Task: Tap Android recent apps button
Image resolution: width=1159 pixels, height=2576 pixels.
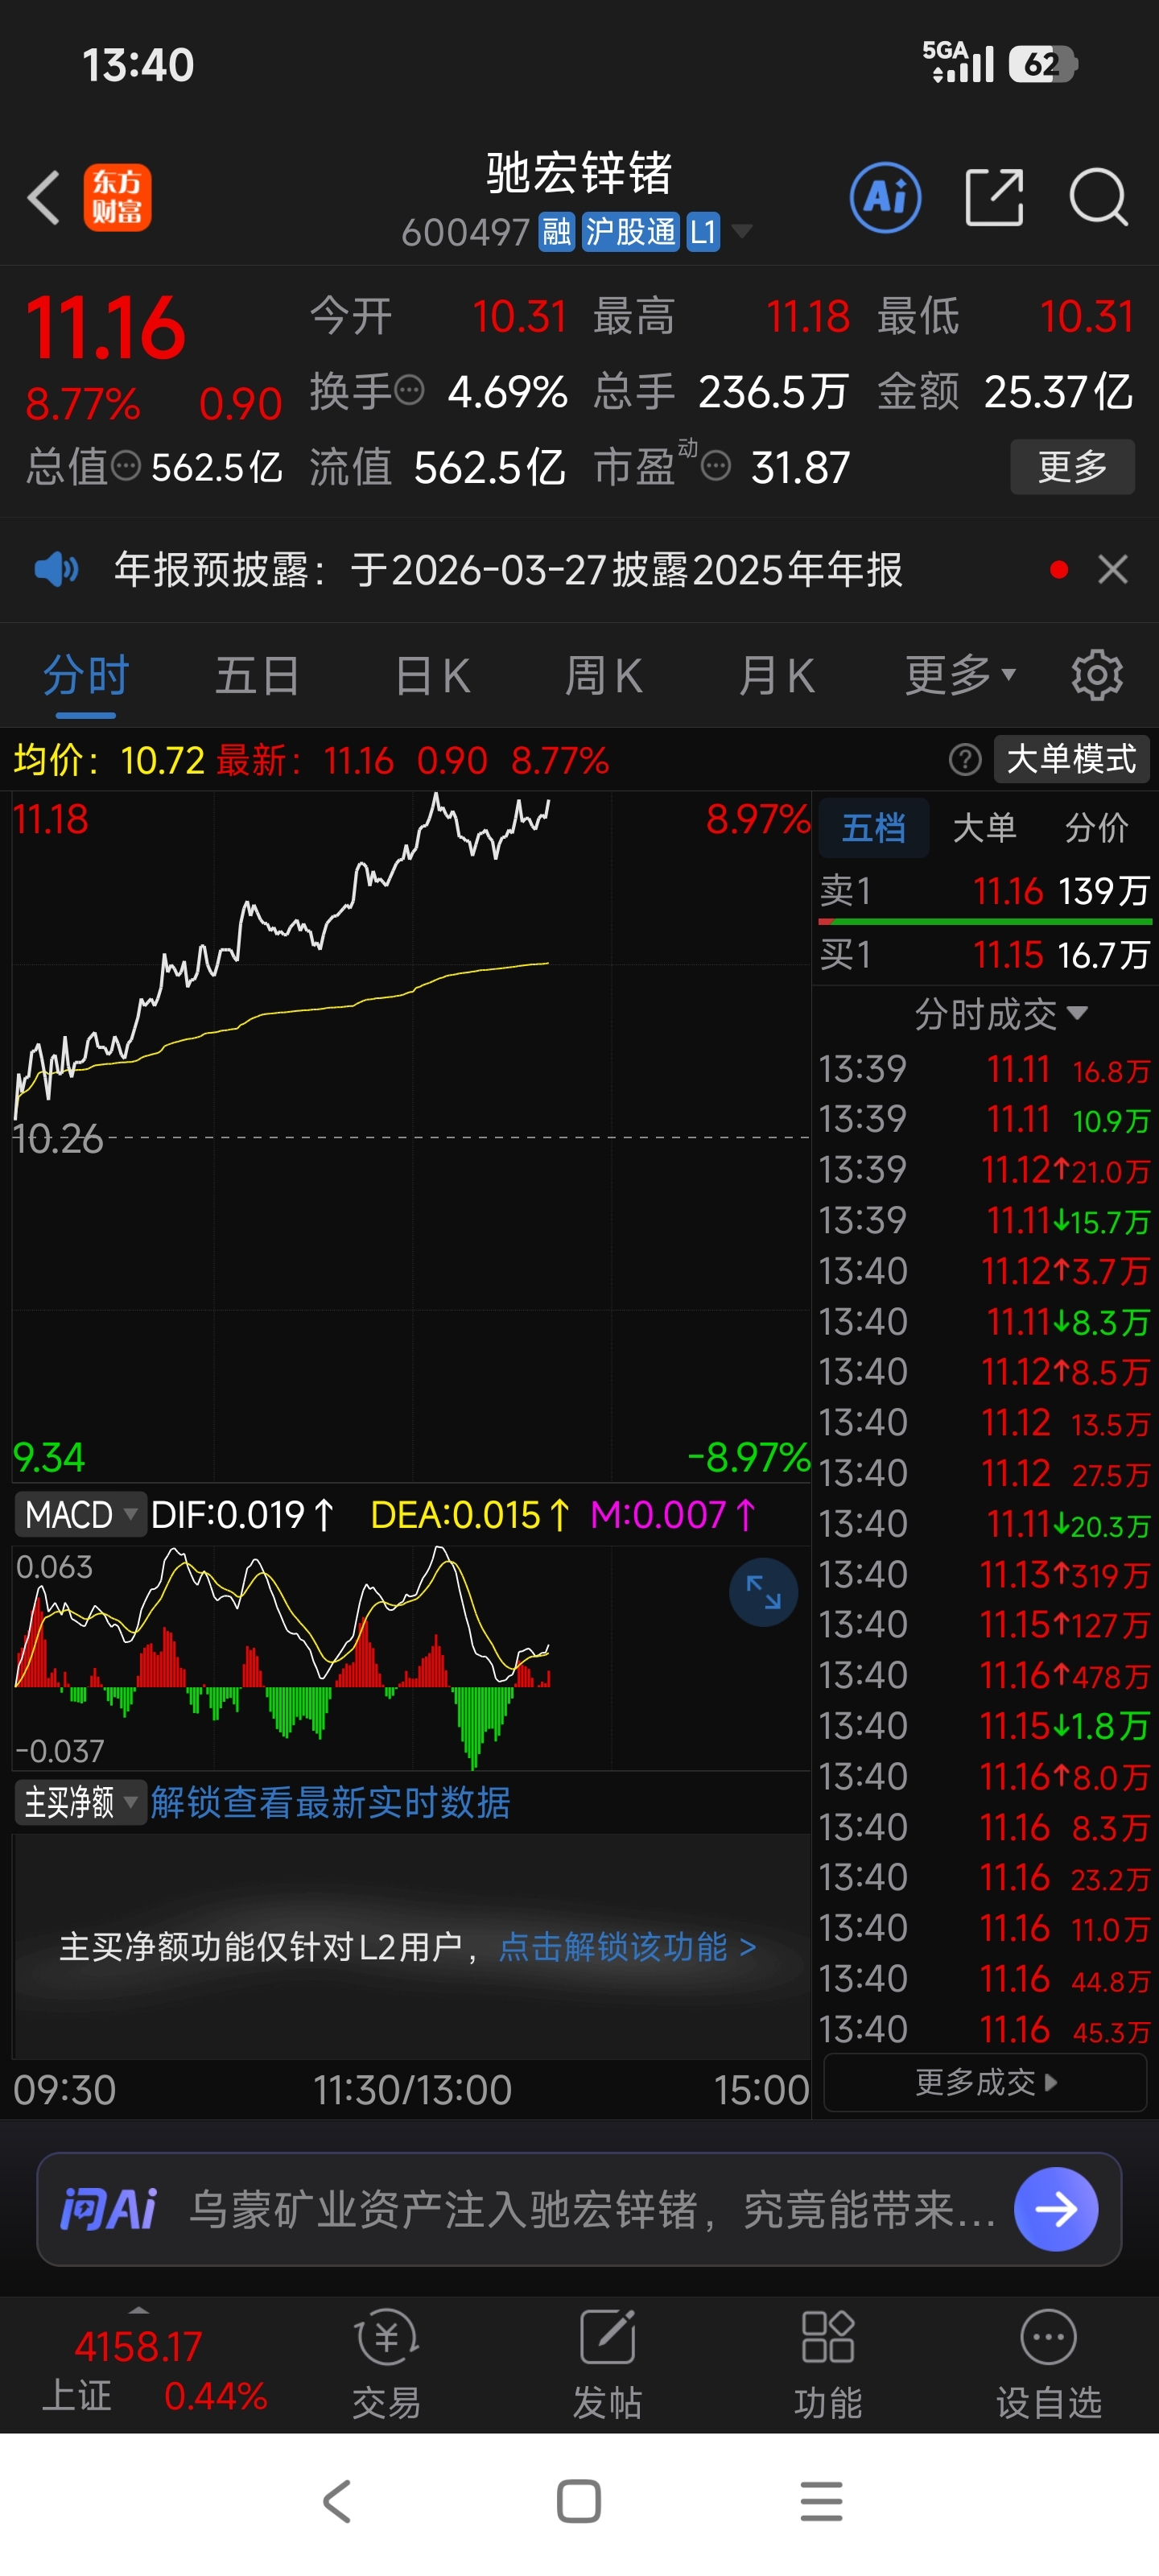Action: point(821,2502)
